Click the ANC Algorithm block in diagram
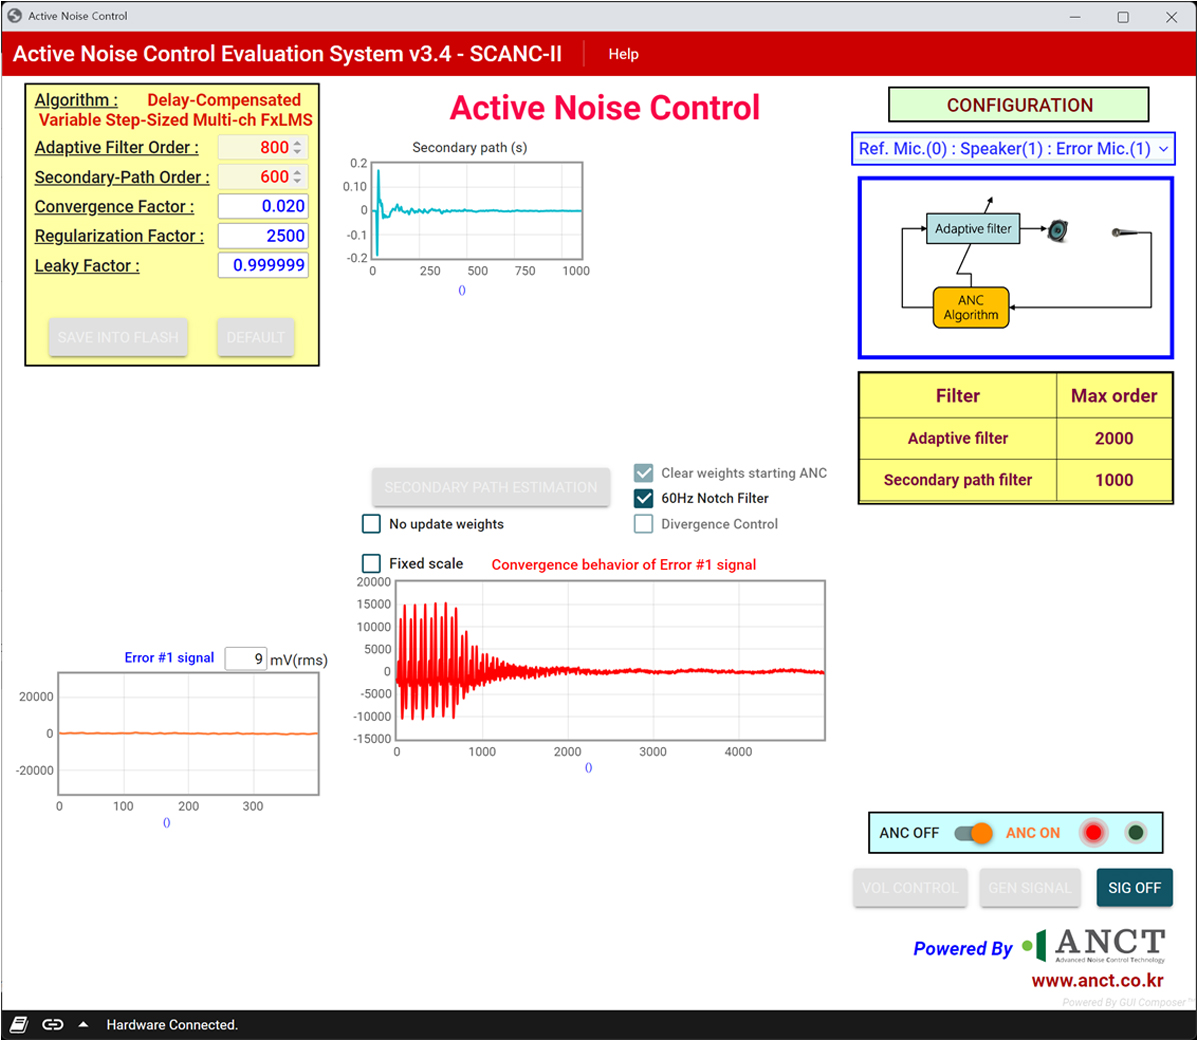1200x1041 pixels. [970, 308]
